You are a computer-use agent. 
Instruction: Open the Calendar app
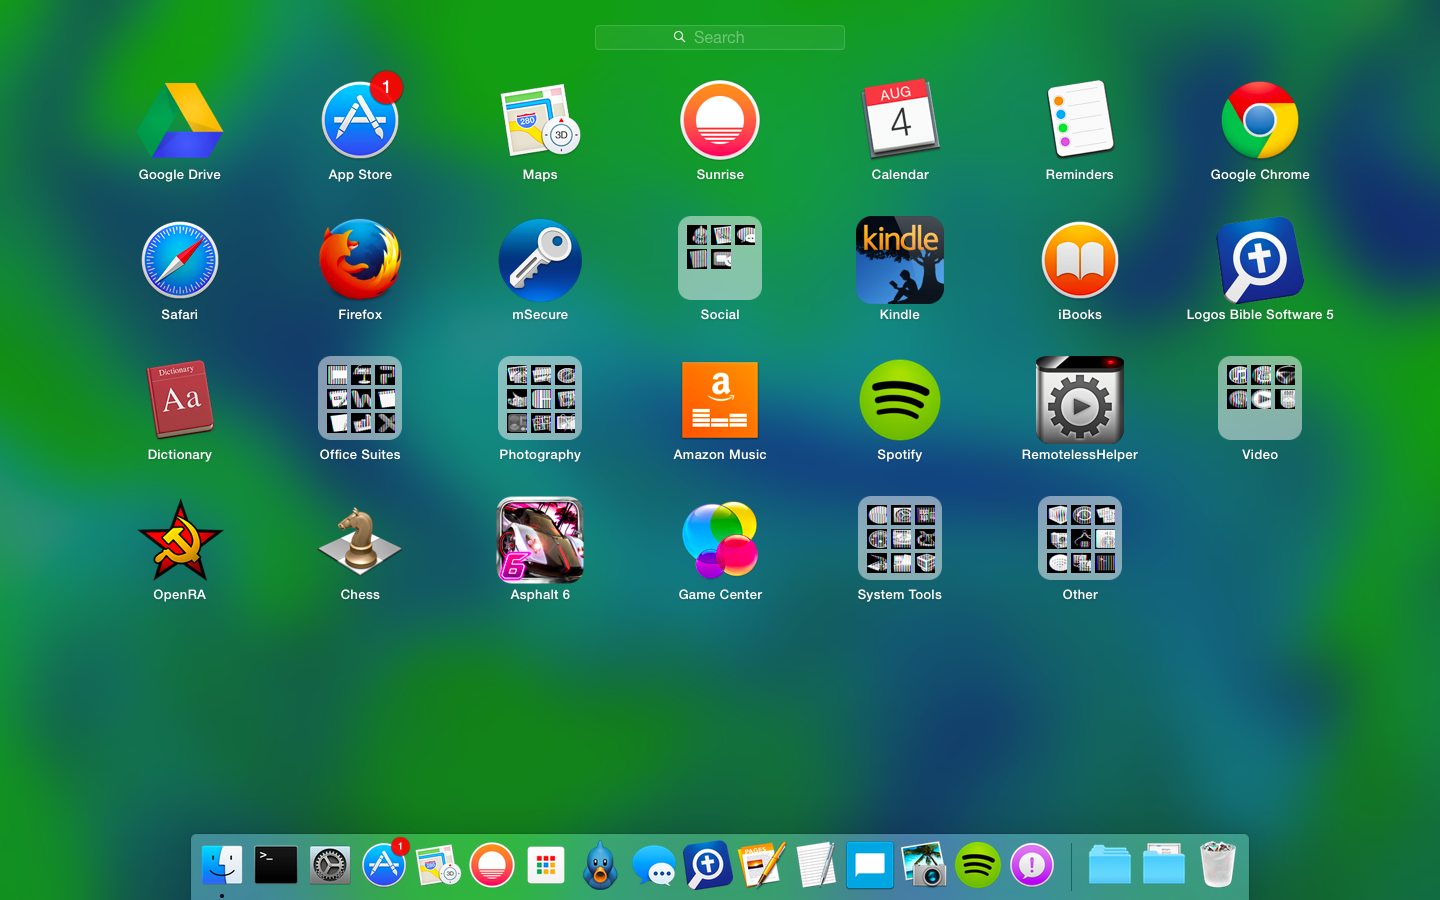900,120
